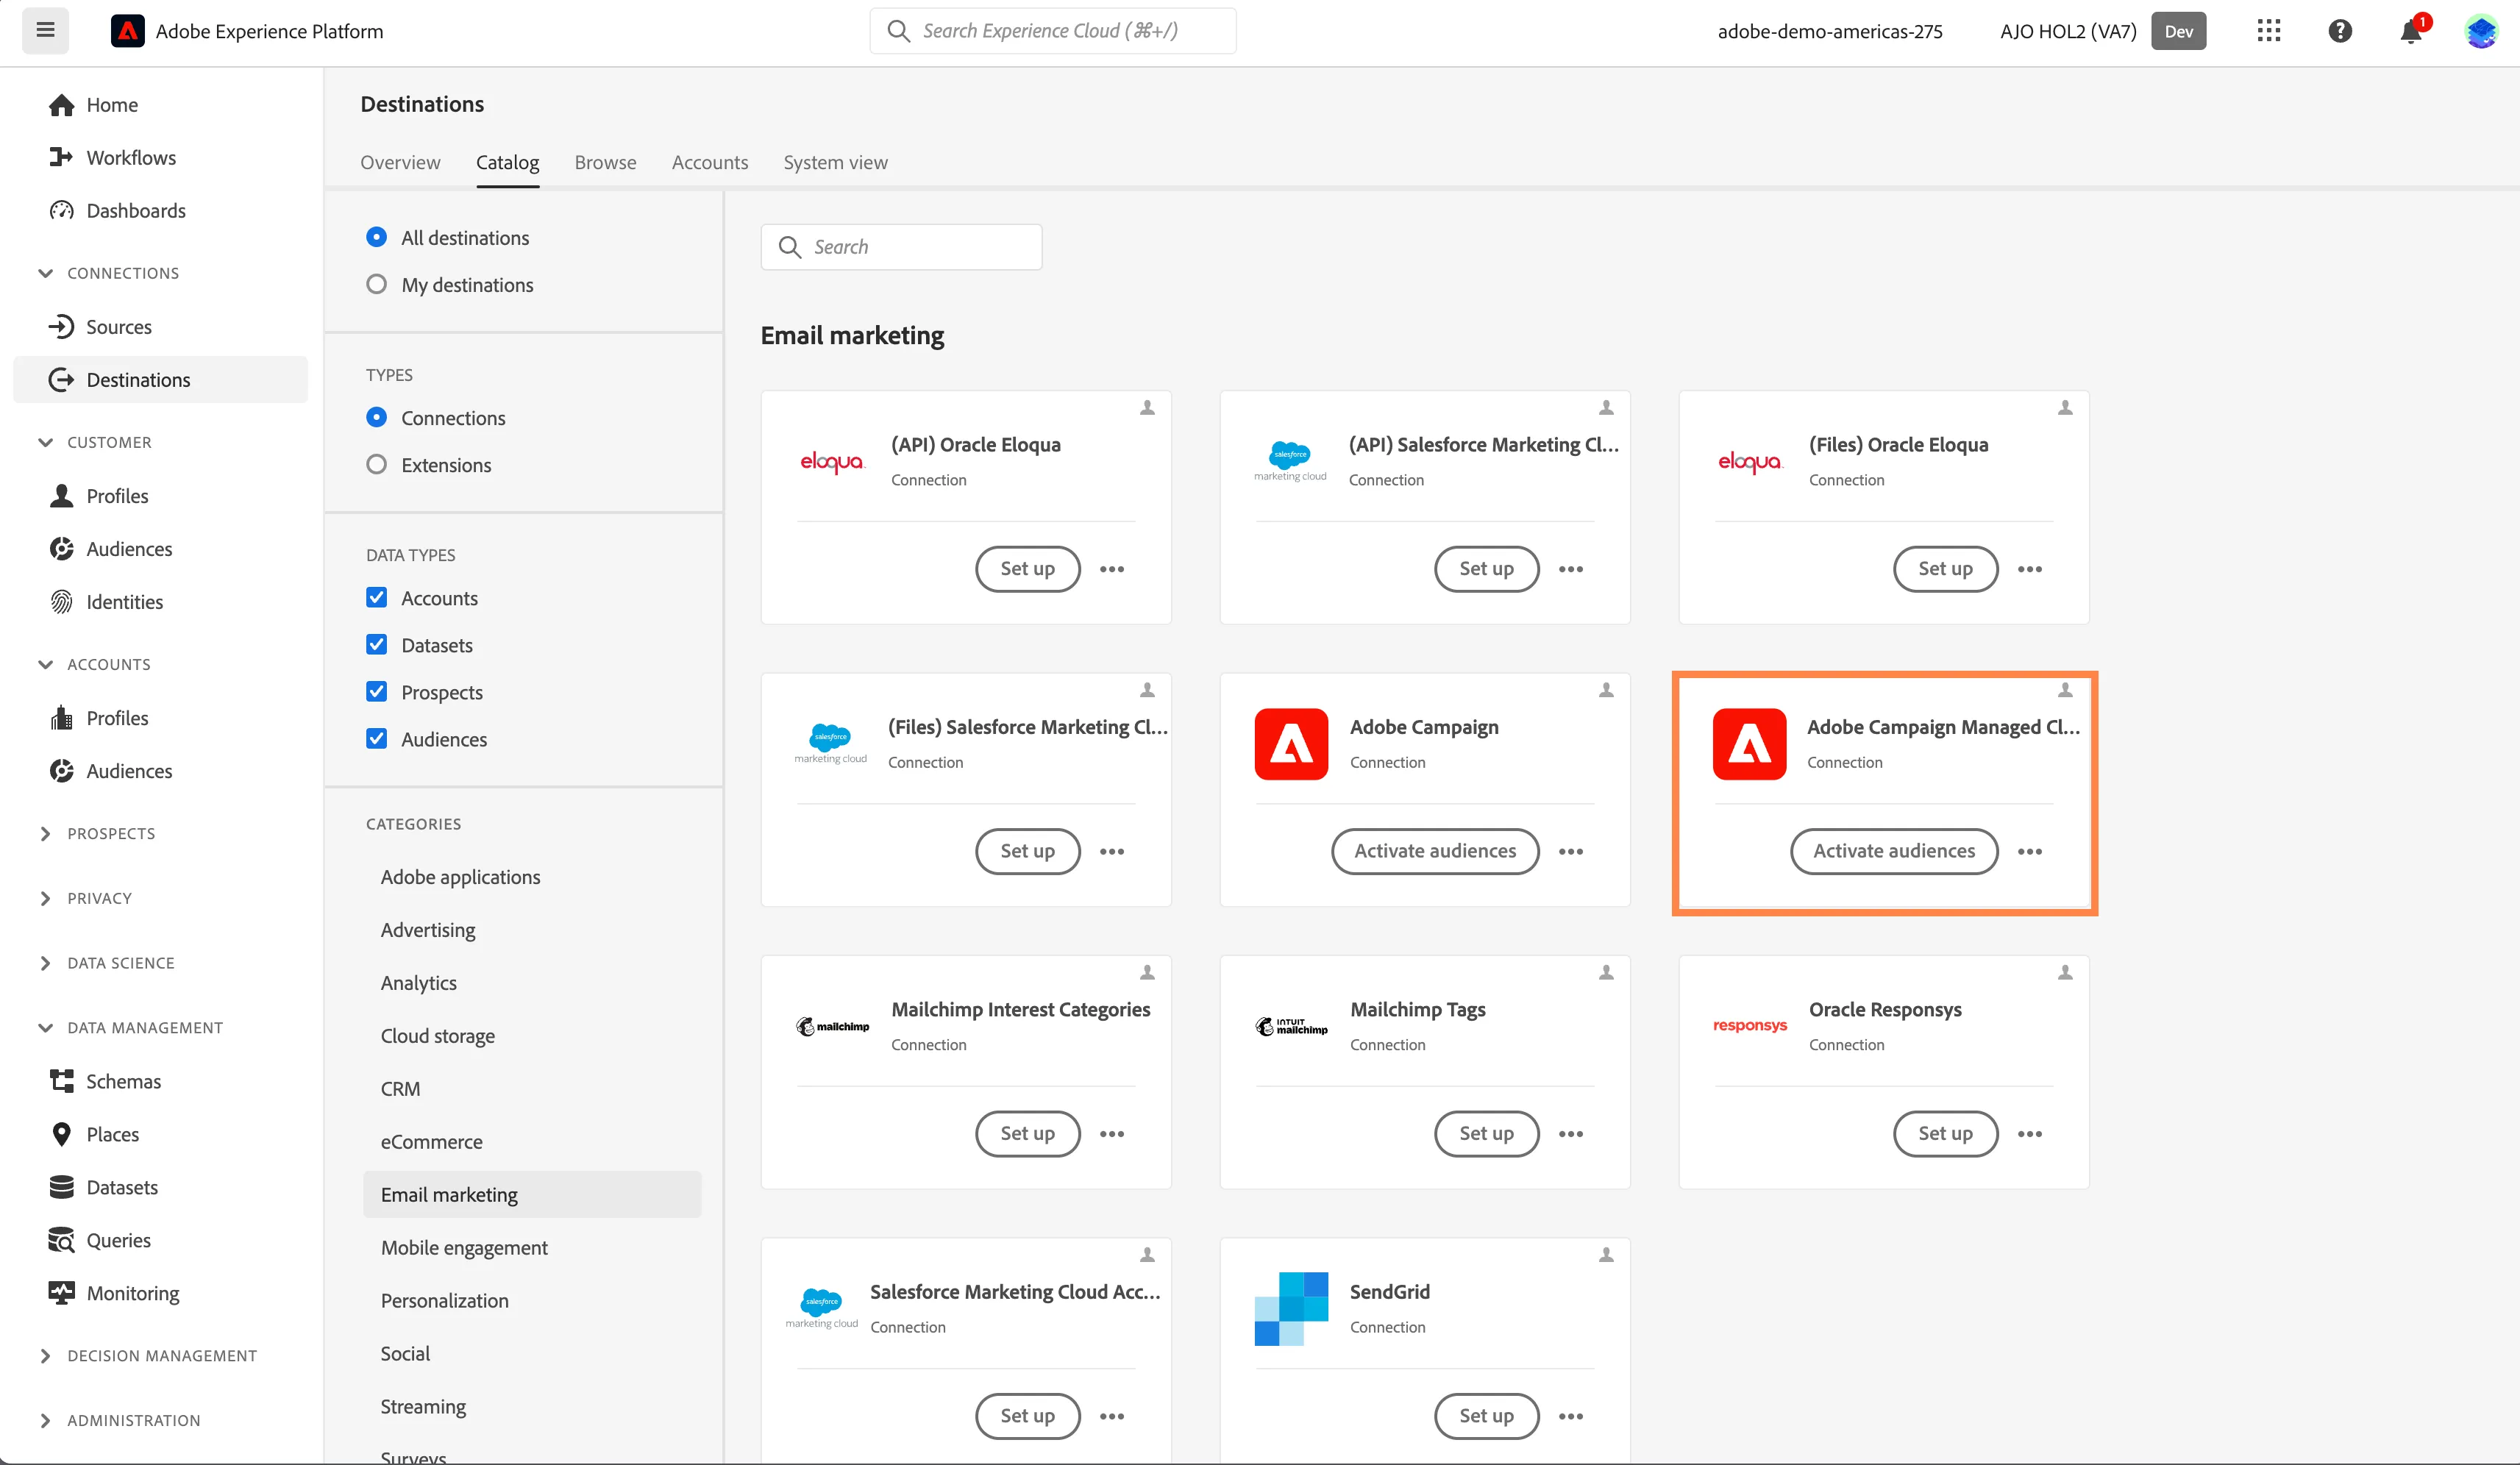The height and width of the screenshot is (1465, 2520).
Task: Open more options for Mailchimp Tags card
Action: (1570, 1134)
